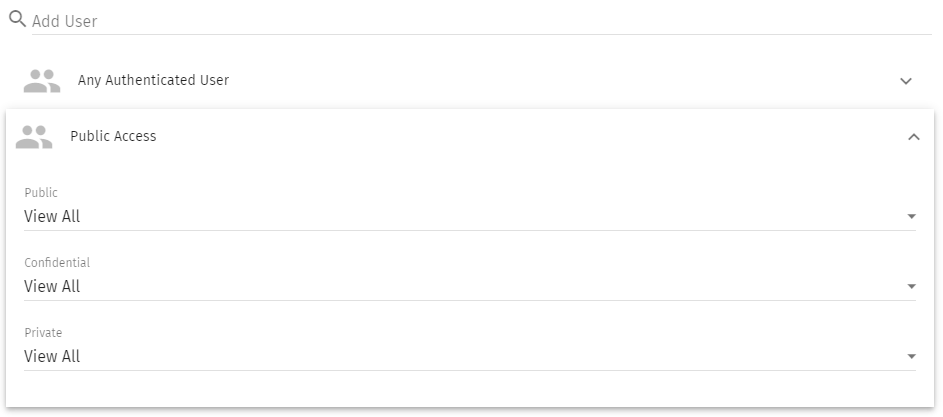Click middle of the Confidential select field
Image resolution: width=943 pixels, height=417 pixels.
470,286
